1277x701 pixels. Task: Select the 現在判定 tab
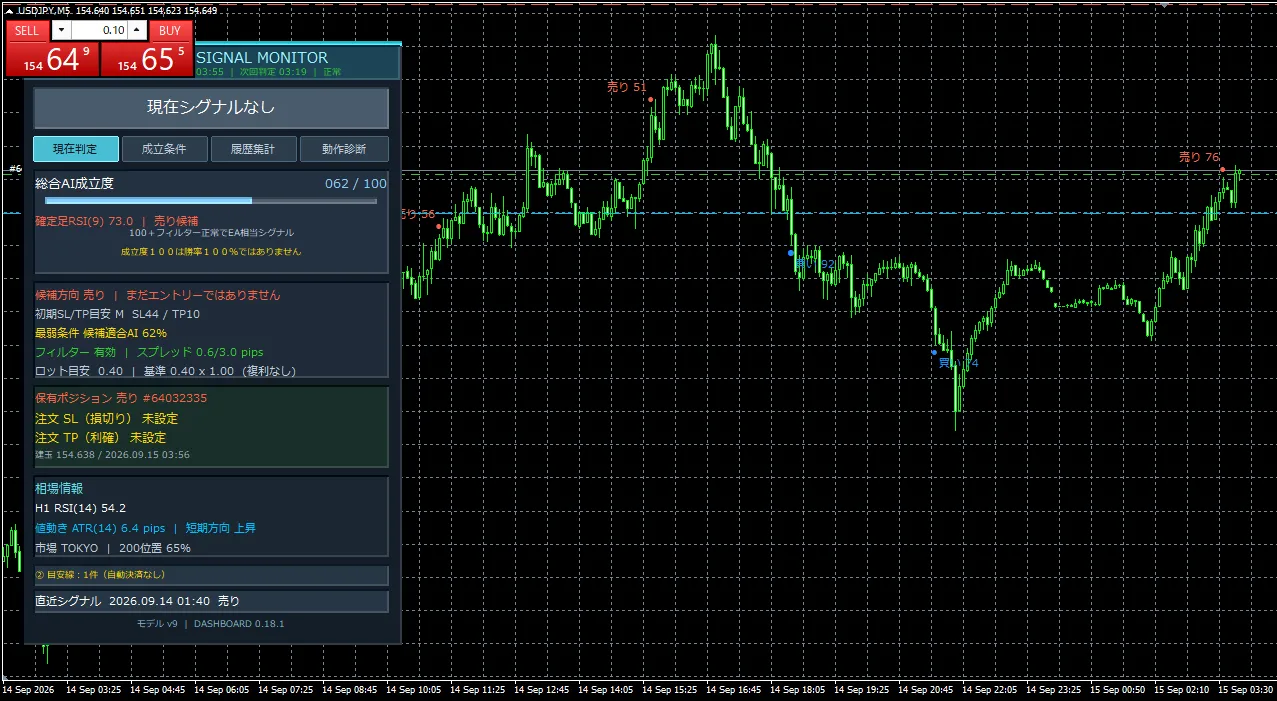click(x=76, y=149)
